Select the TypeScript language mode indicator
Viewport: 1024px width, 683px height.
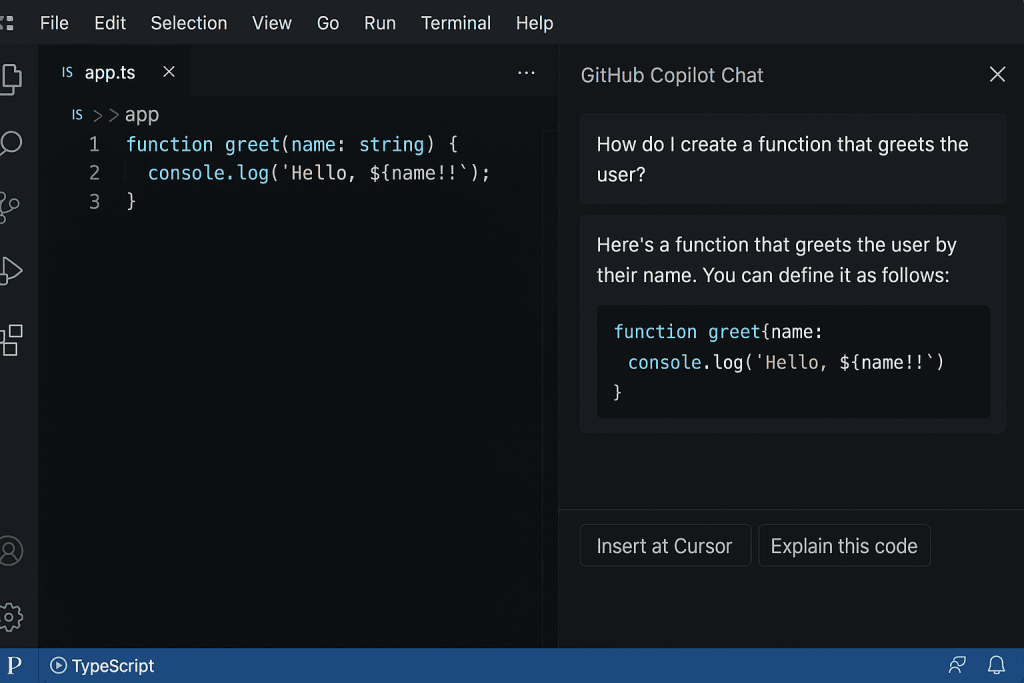click(113, 665)
